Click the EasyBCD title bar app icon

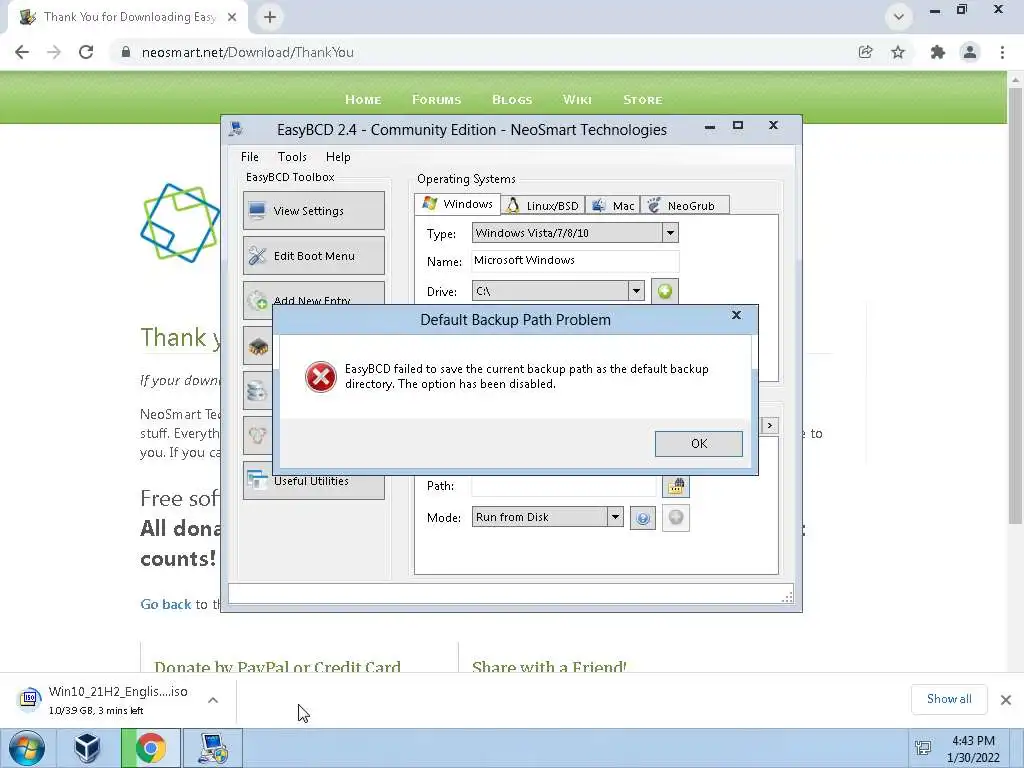pos(236,129)
